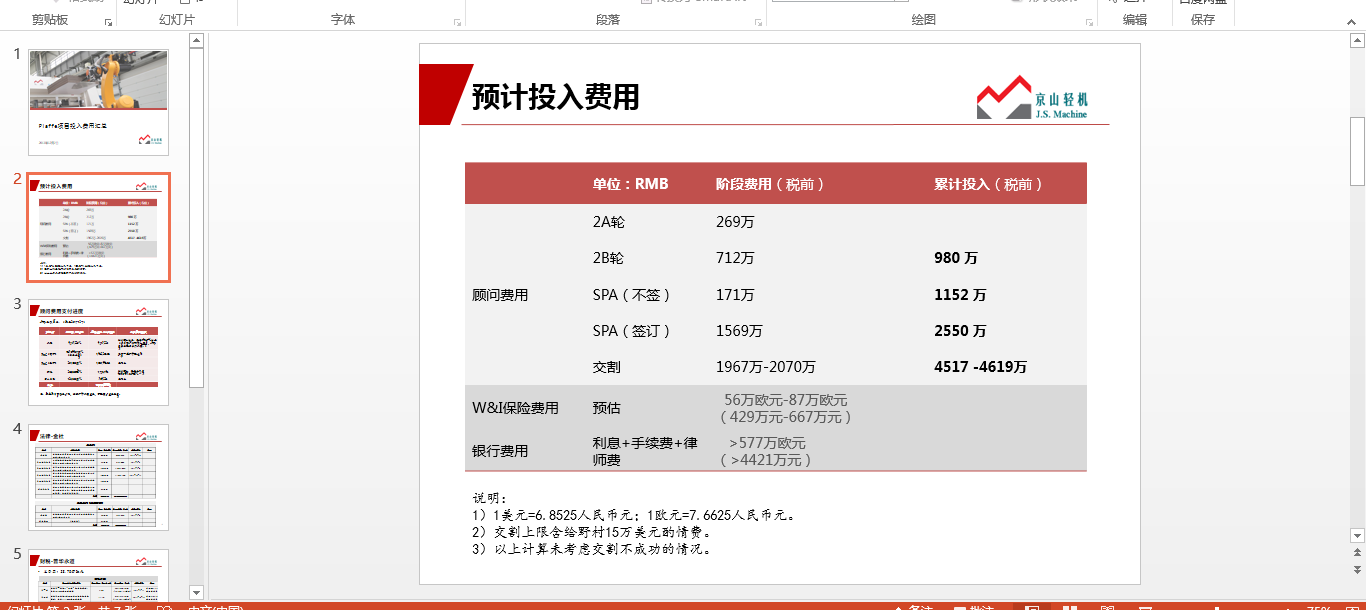Click the note line 2）交割上限含给野村
This screenshot has width=1366, height=610.
tap(591, 532)
